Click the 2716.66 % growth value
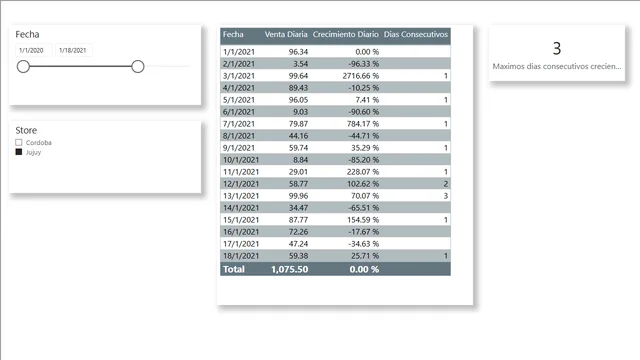The height and width of the screenshot is (360, 640). point(361,76)
